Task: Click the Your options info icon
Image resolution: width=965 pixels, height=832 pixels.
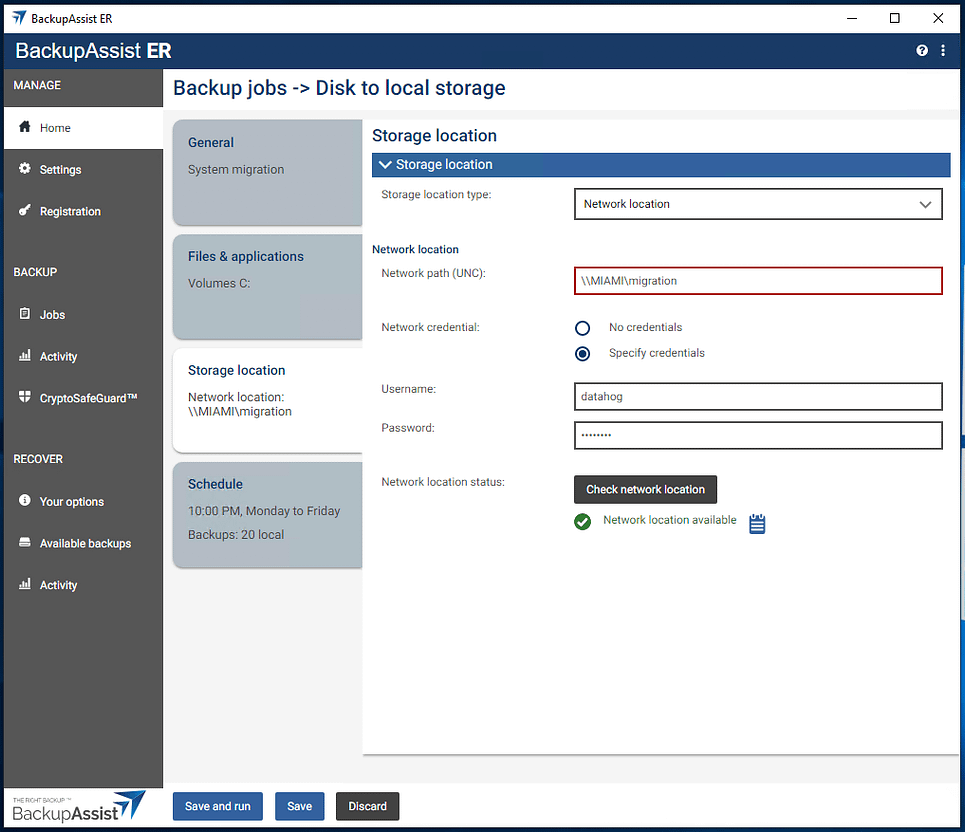Action: point(25,500)
